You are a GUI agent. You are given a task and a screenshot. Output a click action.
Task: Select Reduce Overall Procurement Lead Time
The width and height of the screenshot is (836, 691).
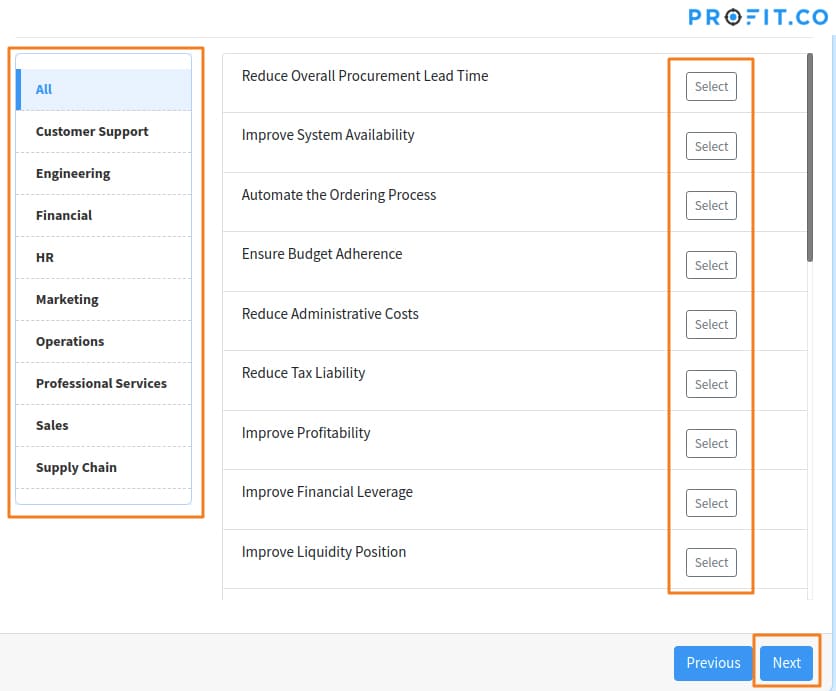pos(711,86)
